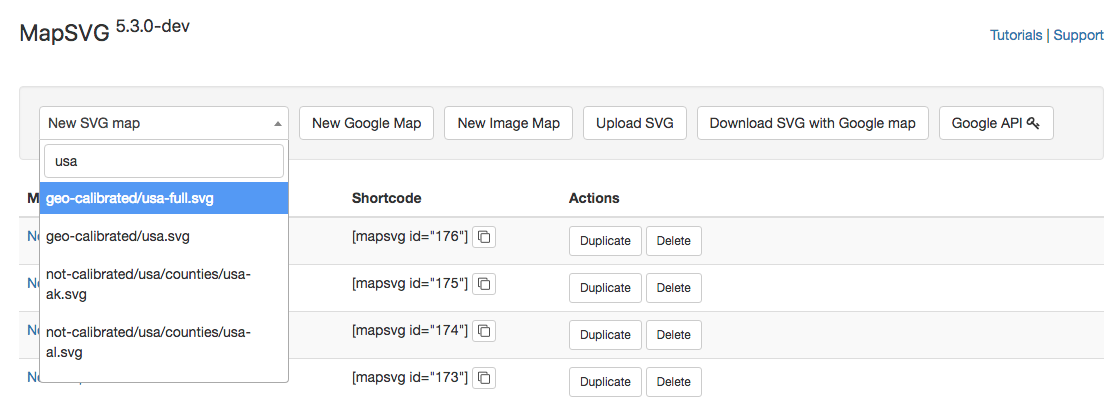The height and width of the screenshot is (405, 1114).
Task: Click Download SVG with Google map
Action: [x=813, y=123]
